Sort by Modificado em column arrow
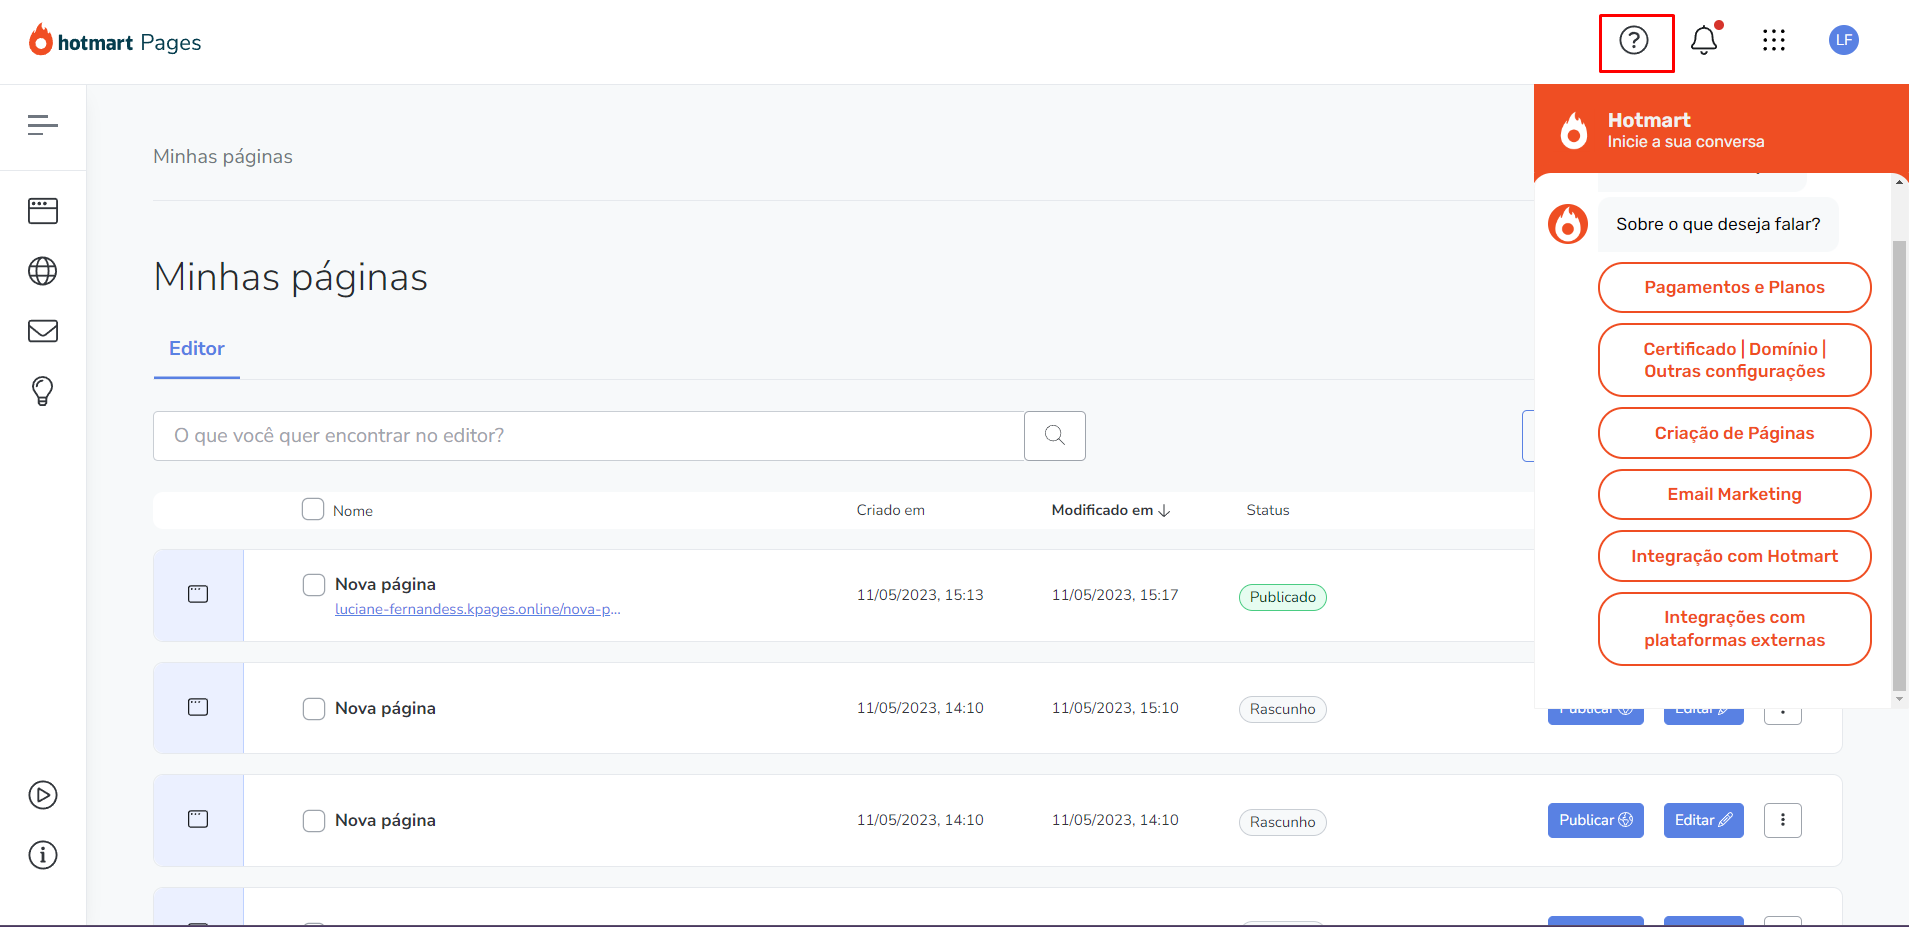The width and height of the screenshot is (1909, 927). coord(1164,511)
